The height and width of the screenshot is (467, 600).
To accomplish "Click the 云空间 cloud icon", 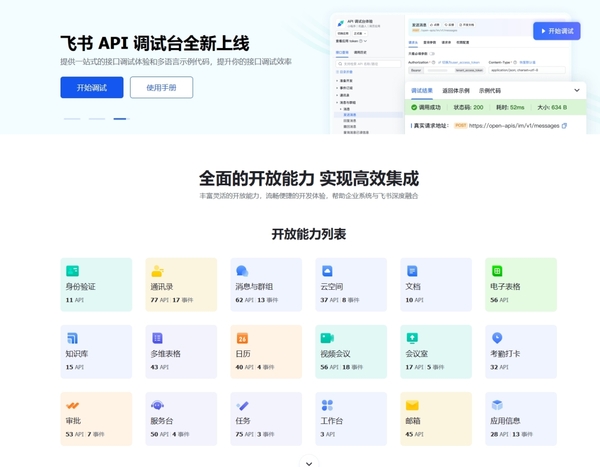I will coord(327,271).
